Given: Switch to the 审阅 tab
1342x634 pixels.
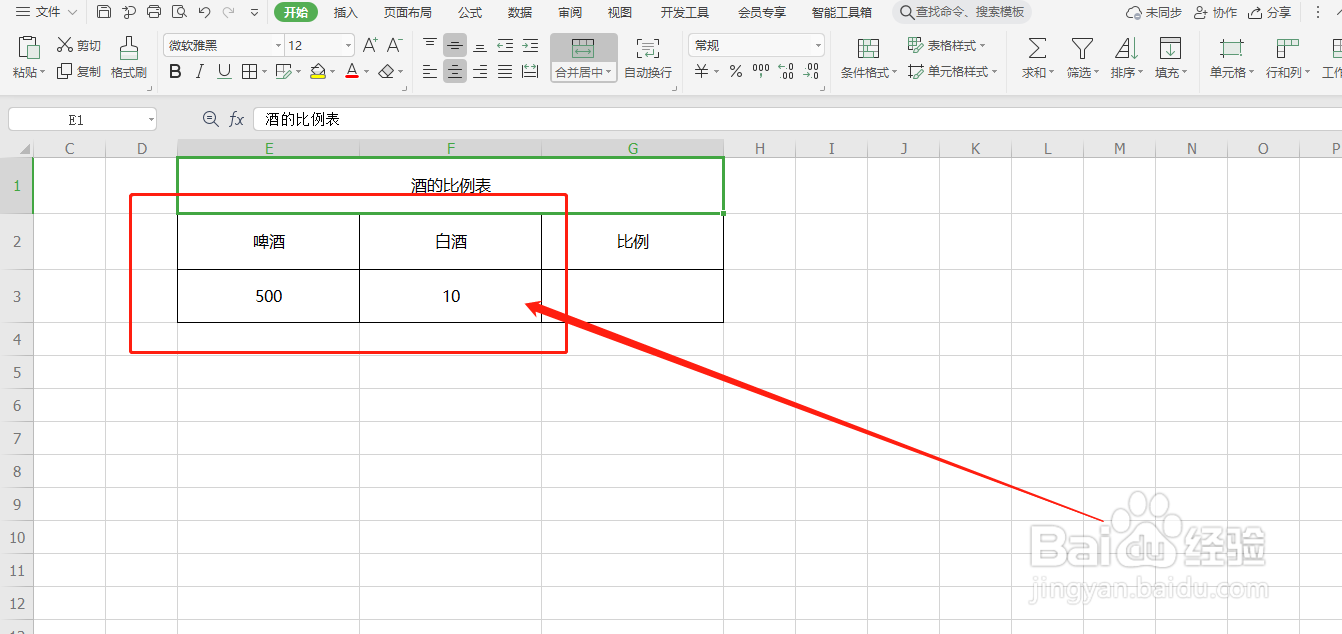Looking at the screenshot, I should click(570, 12).
